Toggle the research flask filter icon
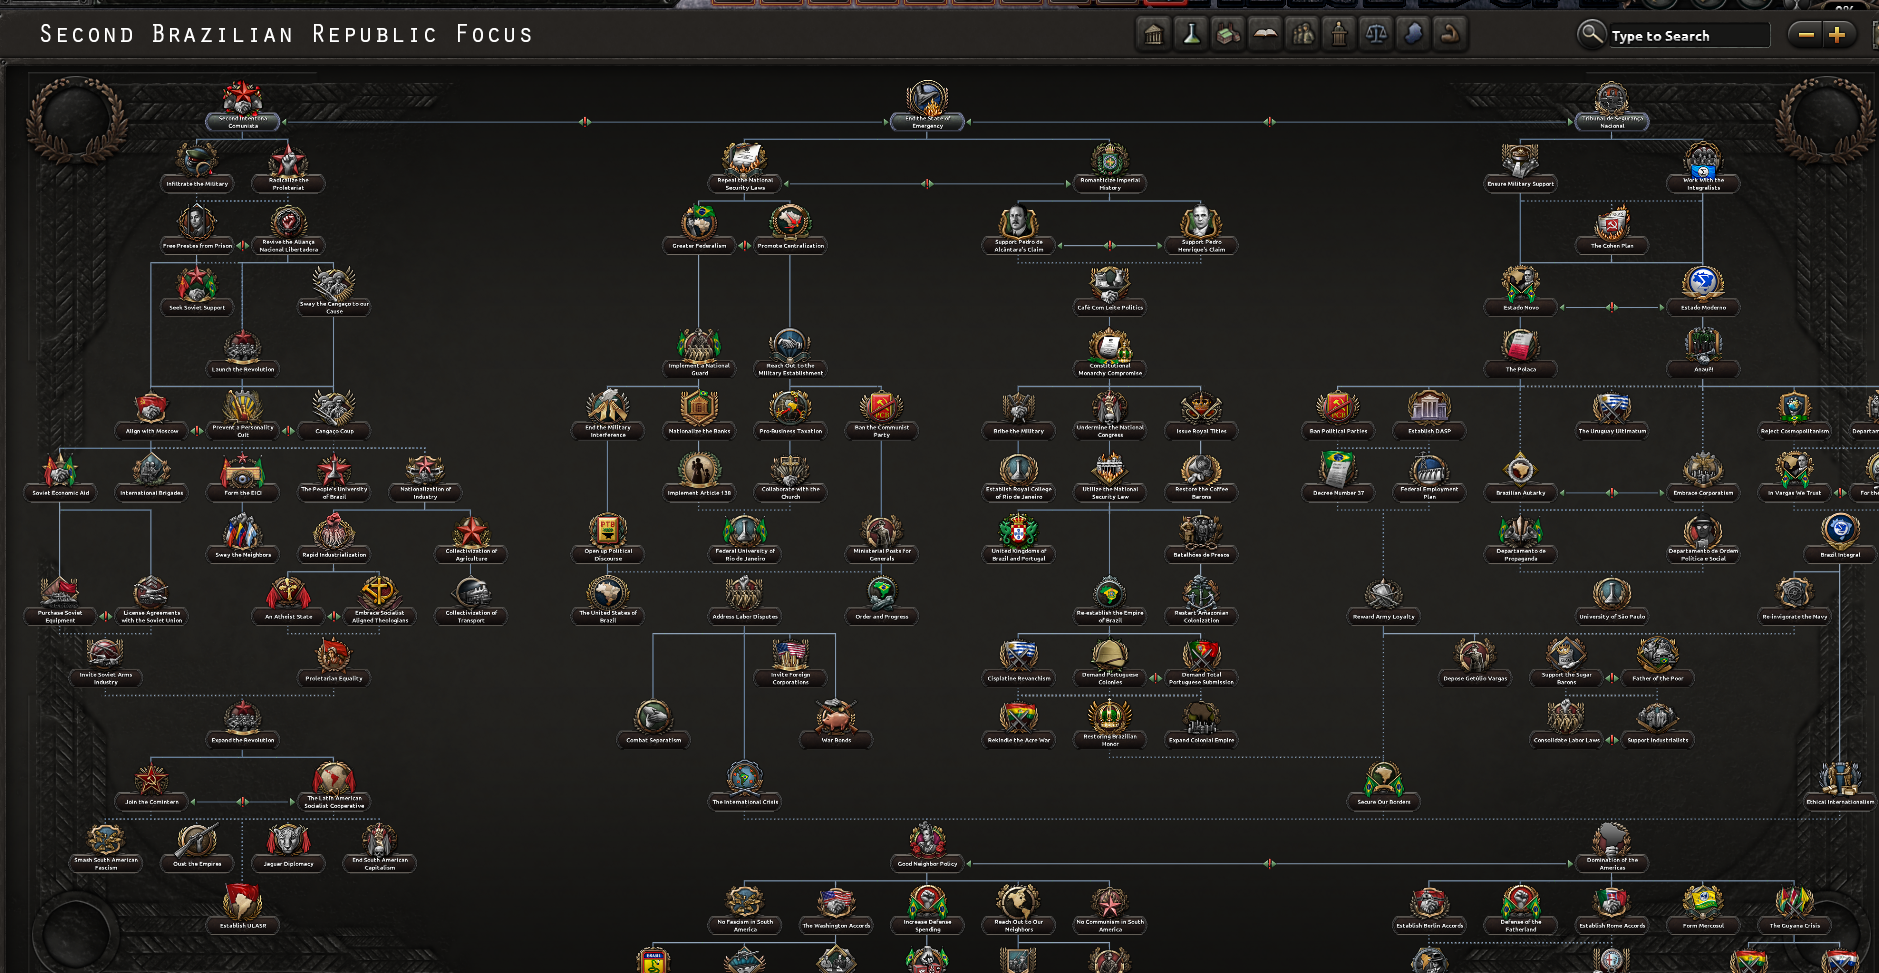The image size is (1879, 973). (x=1191, y=35)
